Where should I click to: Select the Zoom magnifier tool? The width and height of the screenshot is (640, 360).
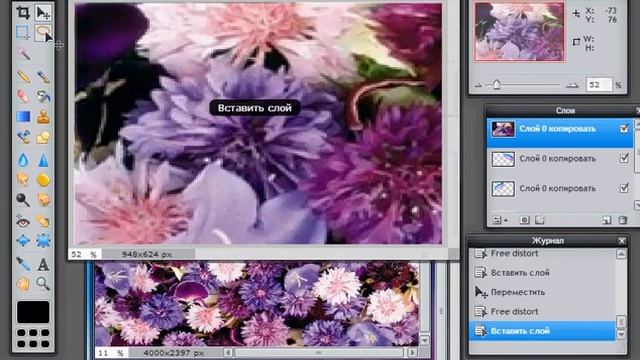point(43,283)
